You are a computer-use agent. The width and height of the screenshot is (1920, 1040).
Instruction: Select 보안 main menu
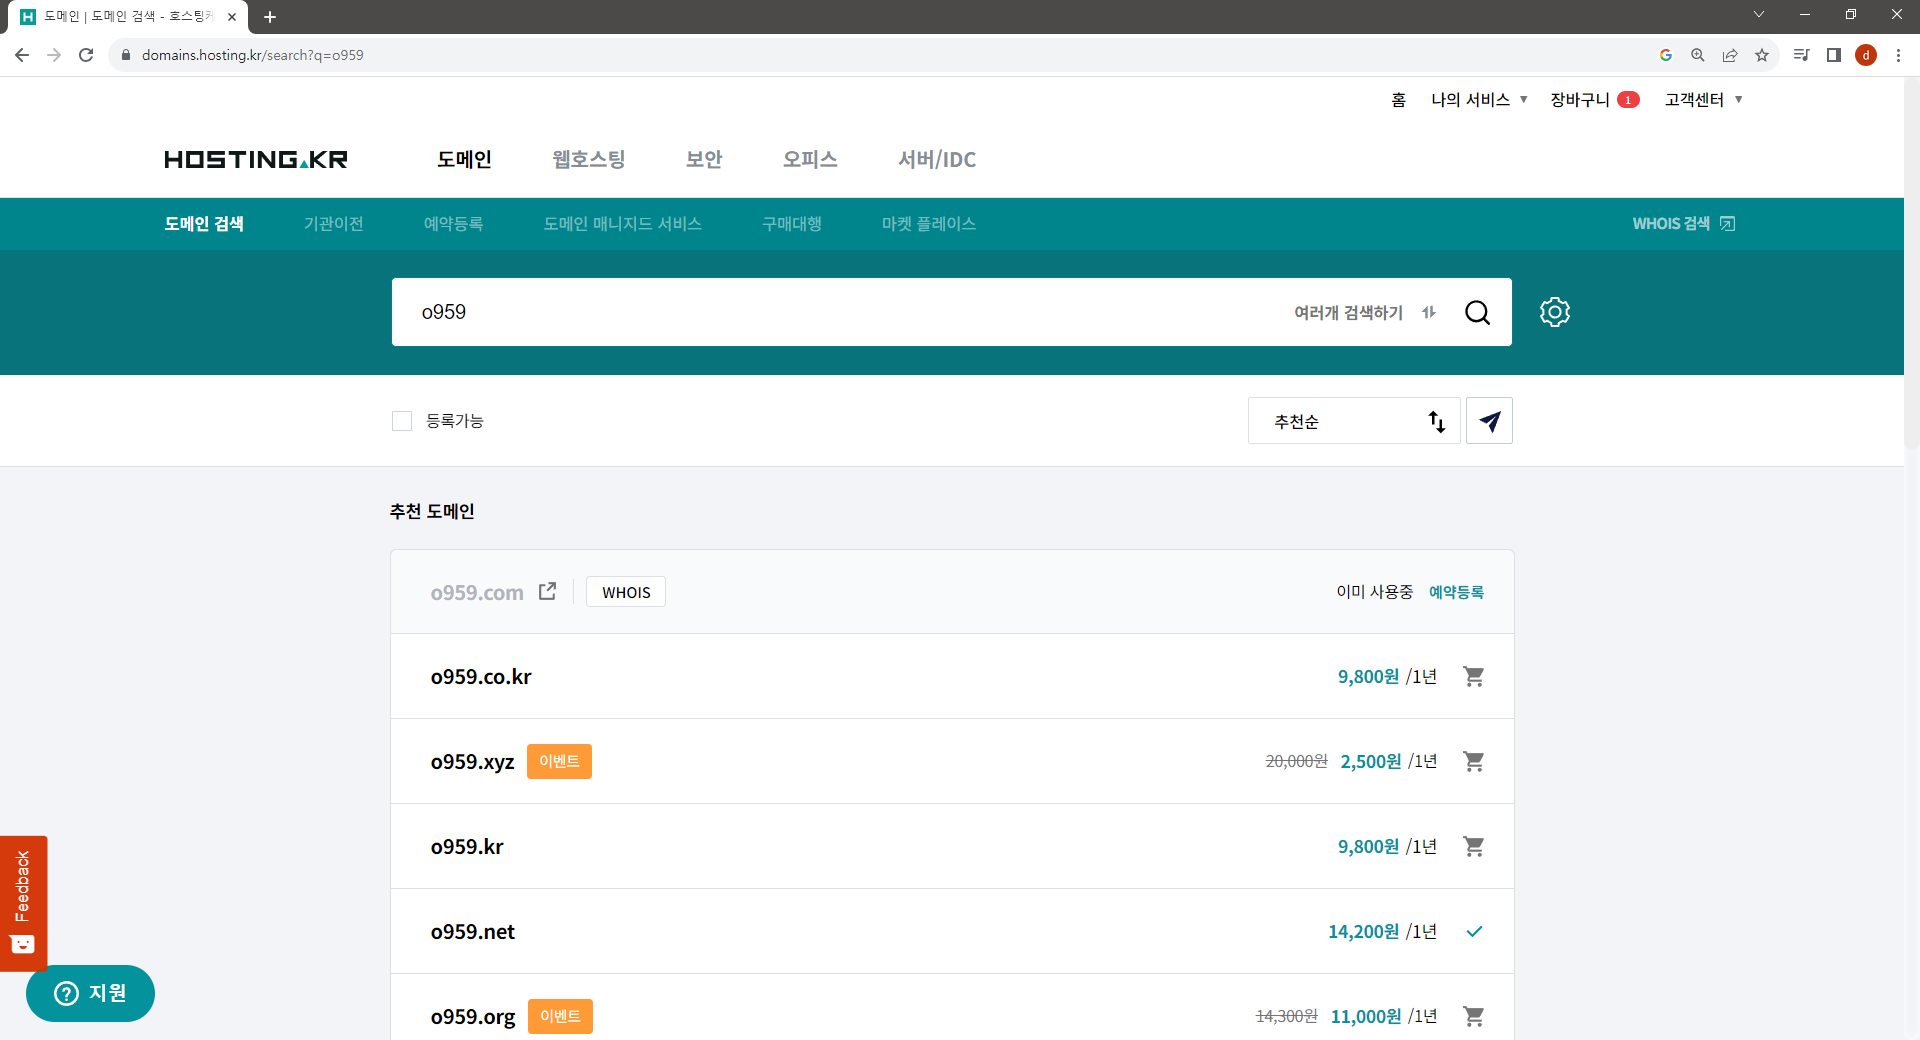click(x=704, y=159)
